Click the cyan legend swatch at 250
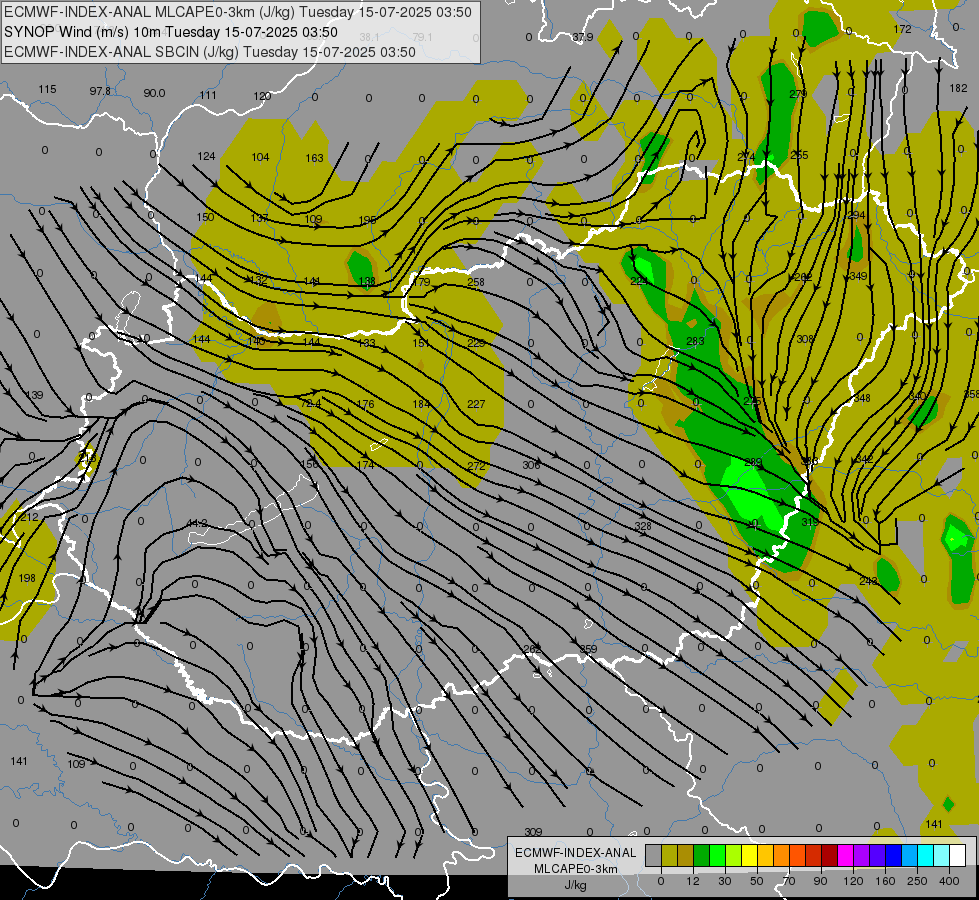This screenshot has width=979, height=900. 925,855
